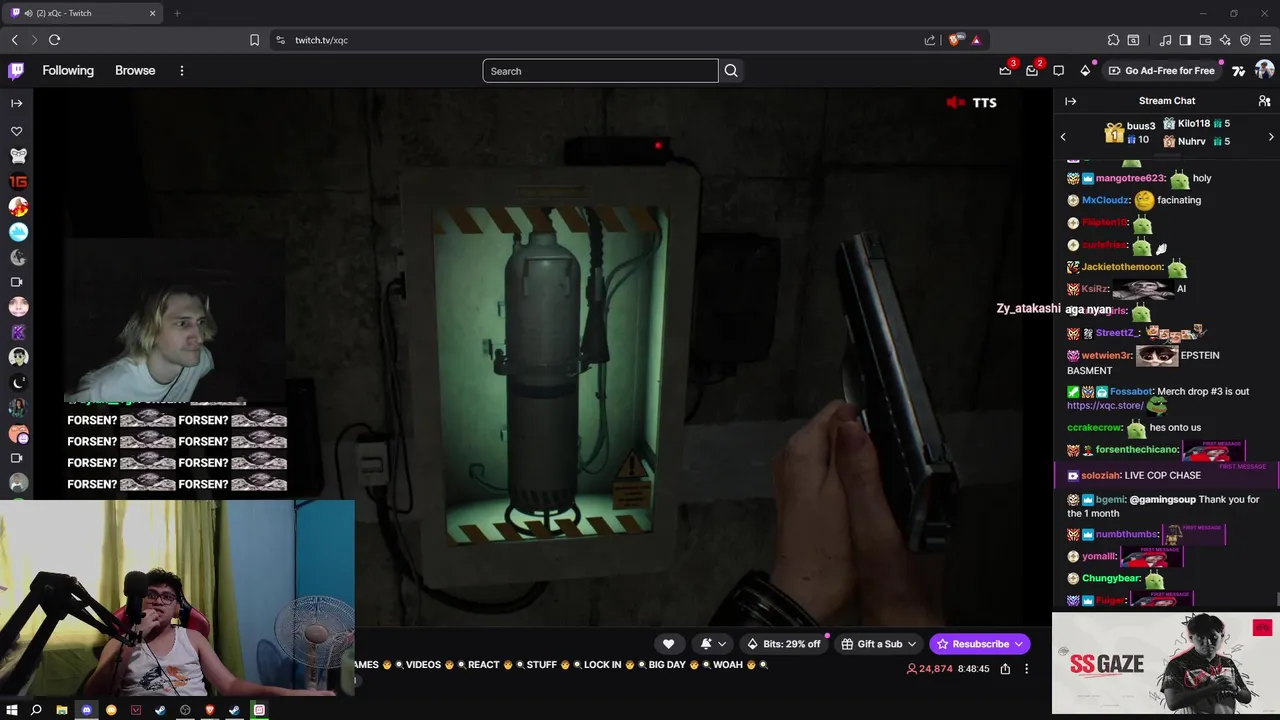Open Windows taskbar search
This screenshot has height=720, width=1280.
36,710
